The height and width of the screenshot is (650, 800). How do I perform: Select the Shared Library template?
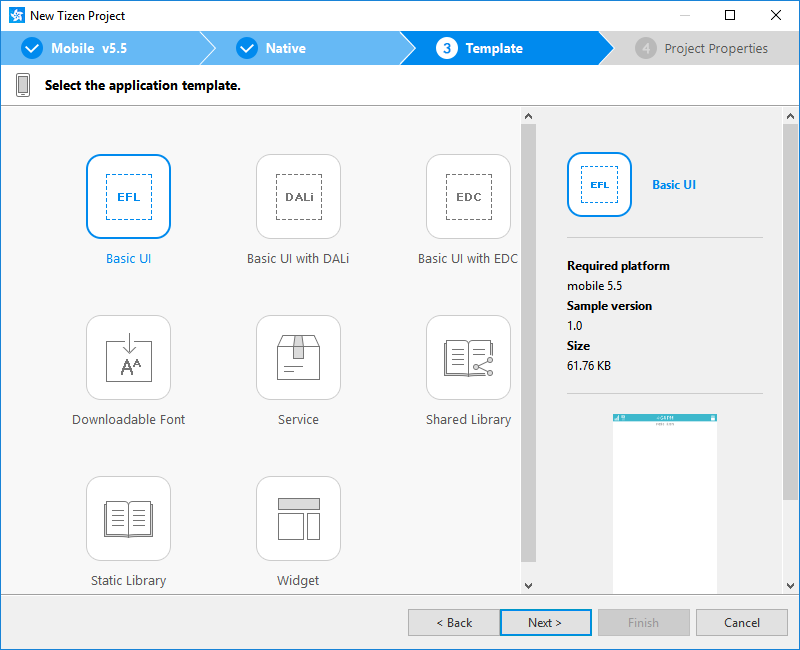(x=468, y=358)
